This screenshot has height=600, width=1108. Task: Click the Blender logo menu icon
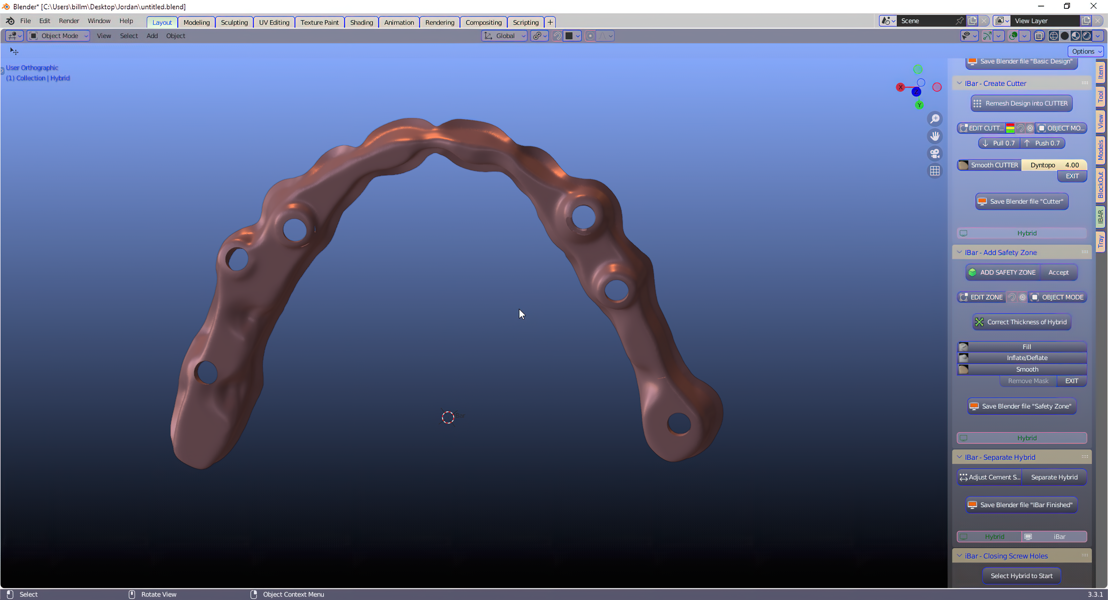click(x=10, y=21)
